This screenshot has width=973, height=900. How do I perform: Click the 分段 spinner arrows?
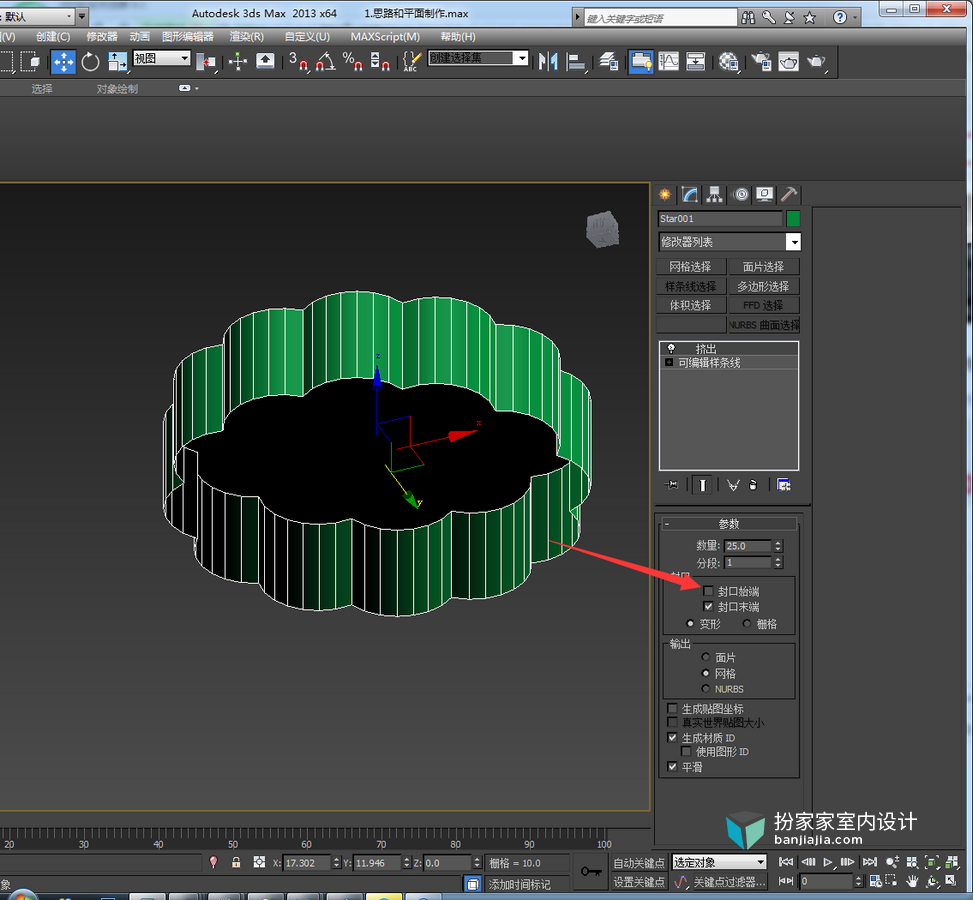point(778,562)
